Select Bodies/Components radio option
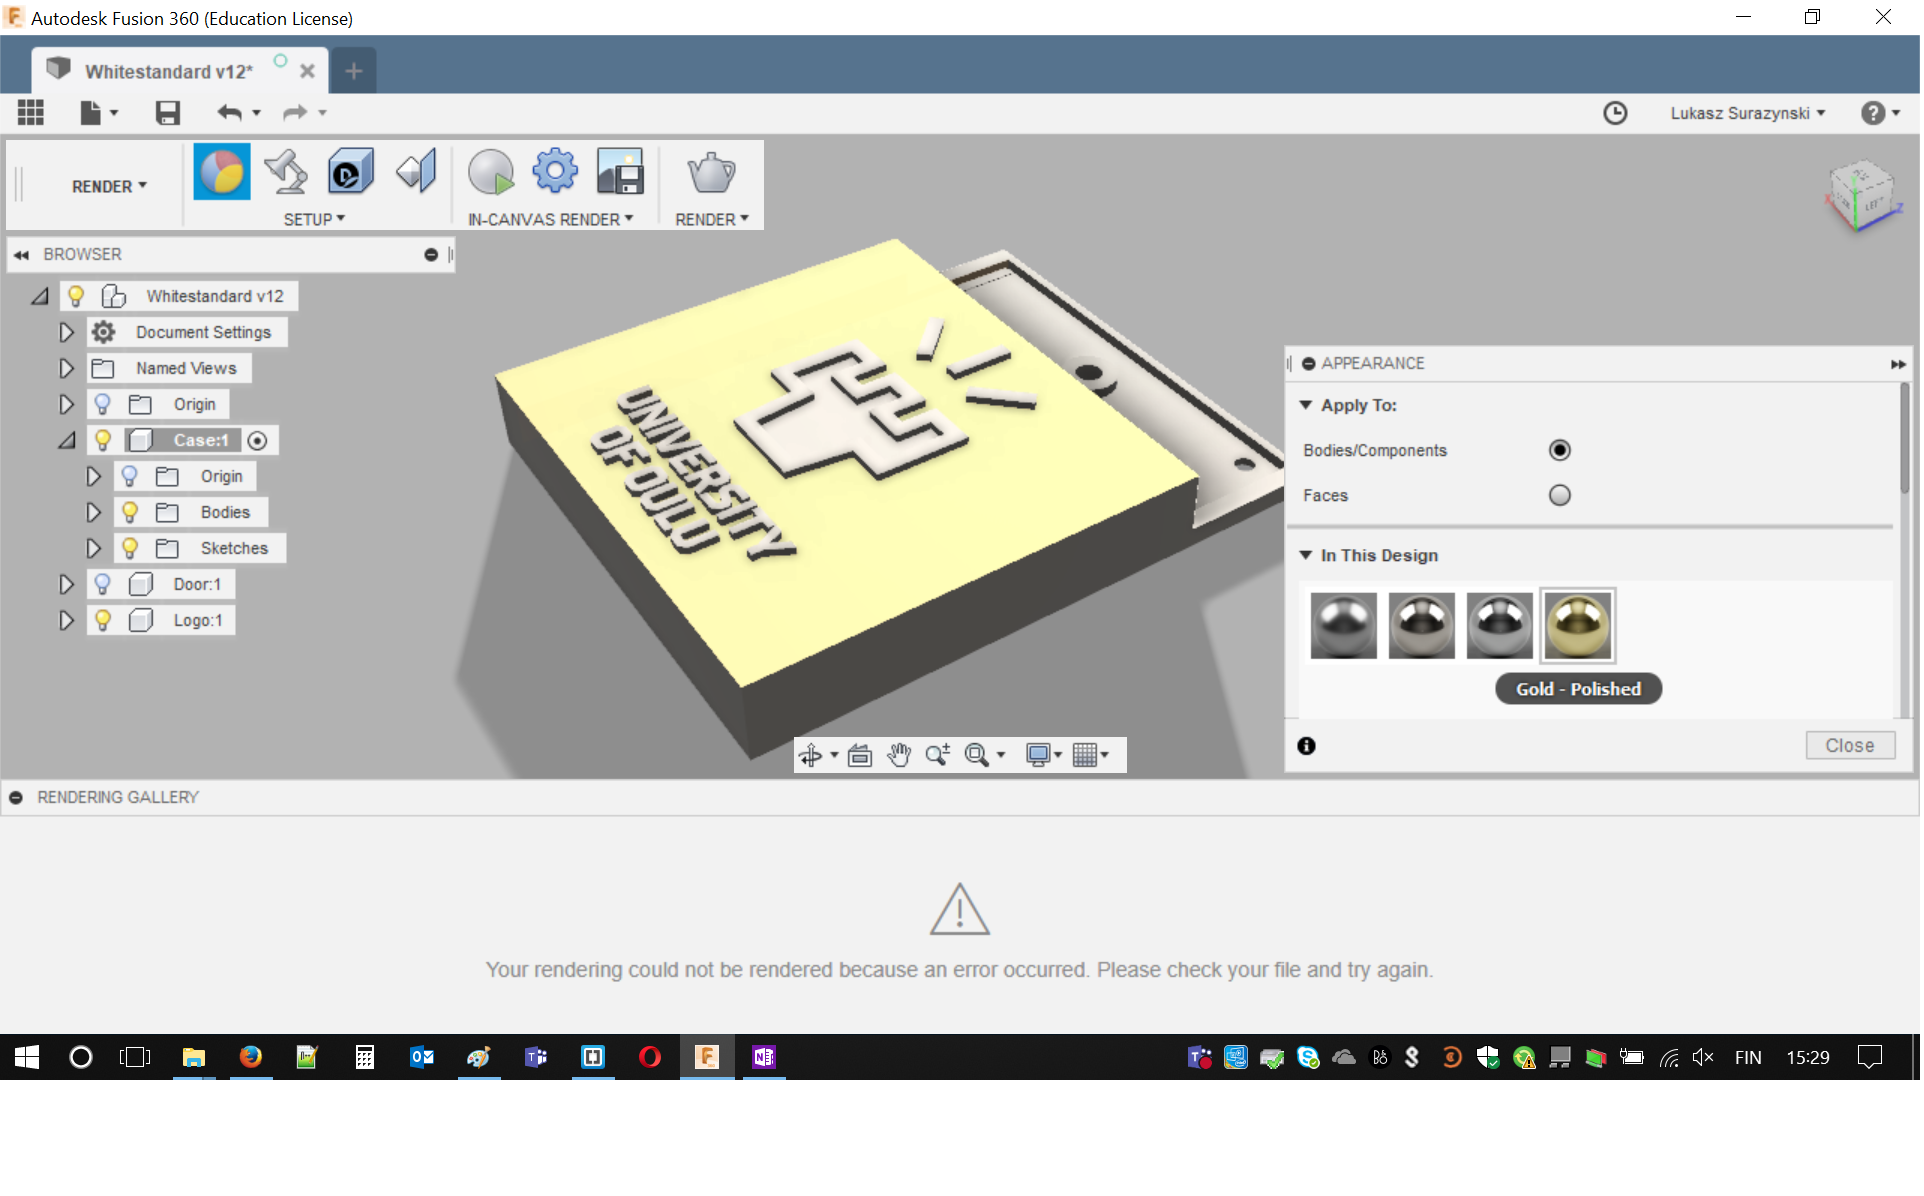 point(1560,451)
